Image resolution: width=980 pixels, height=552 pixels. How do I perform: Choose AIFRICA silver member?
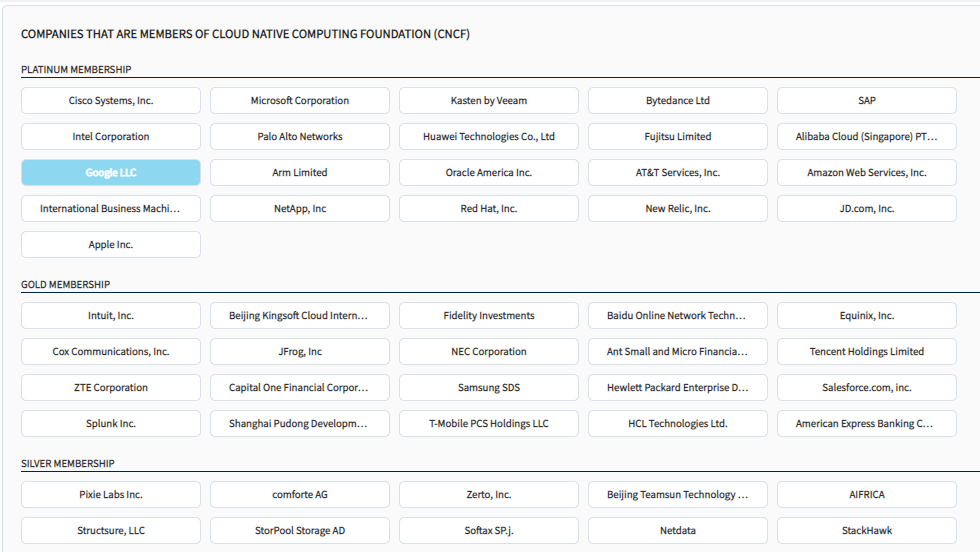[x=867, y=494]
